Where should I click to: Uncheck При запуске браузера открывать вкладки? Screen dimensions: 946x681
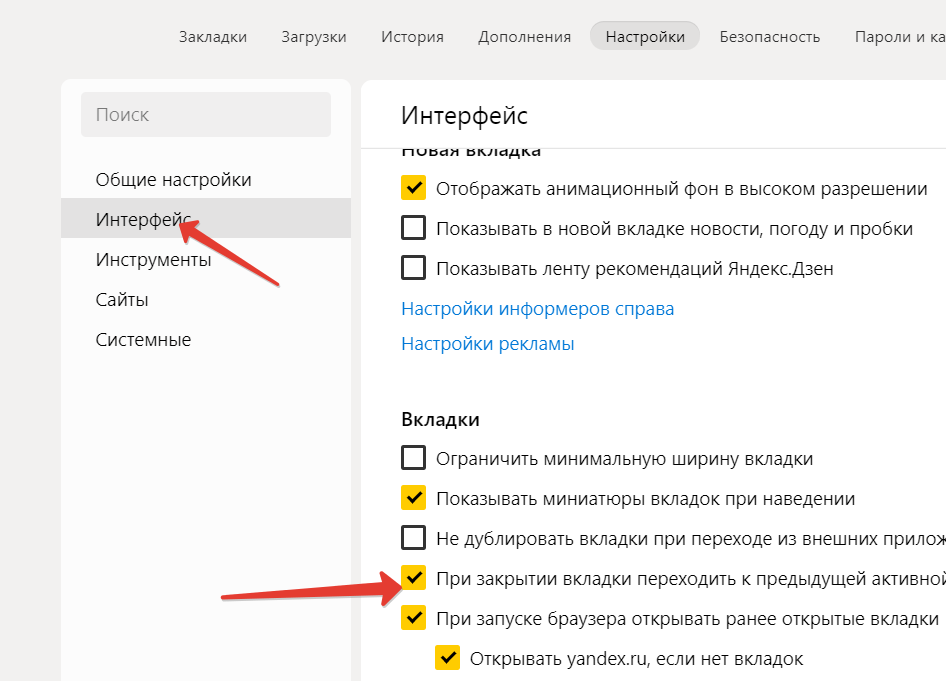(413, 618)
